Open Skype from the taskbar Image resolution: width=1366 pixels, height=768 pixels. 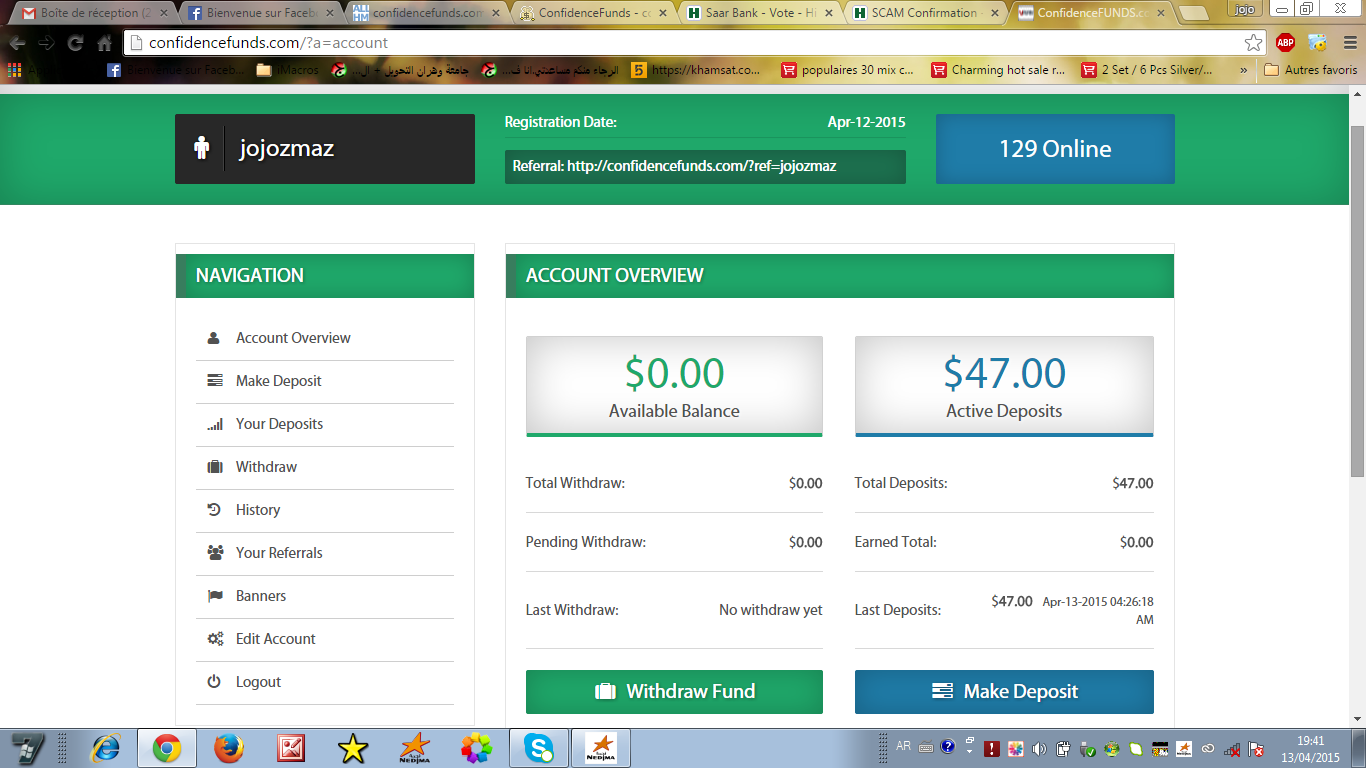(x=539, y=748)
